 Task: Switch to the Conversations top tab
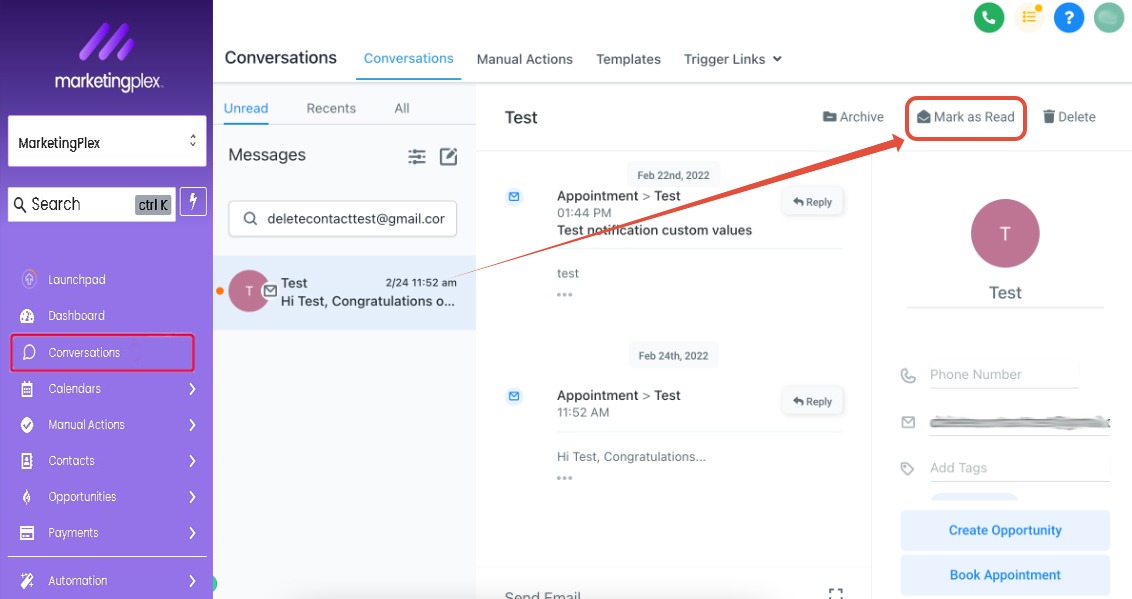[x=409, y=58]
